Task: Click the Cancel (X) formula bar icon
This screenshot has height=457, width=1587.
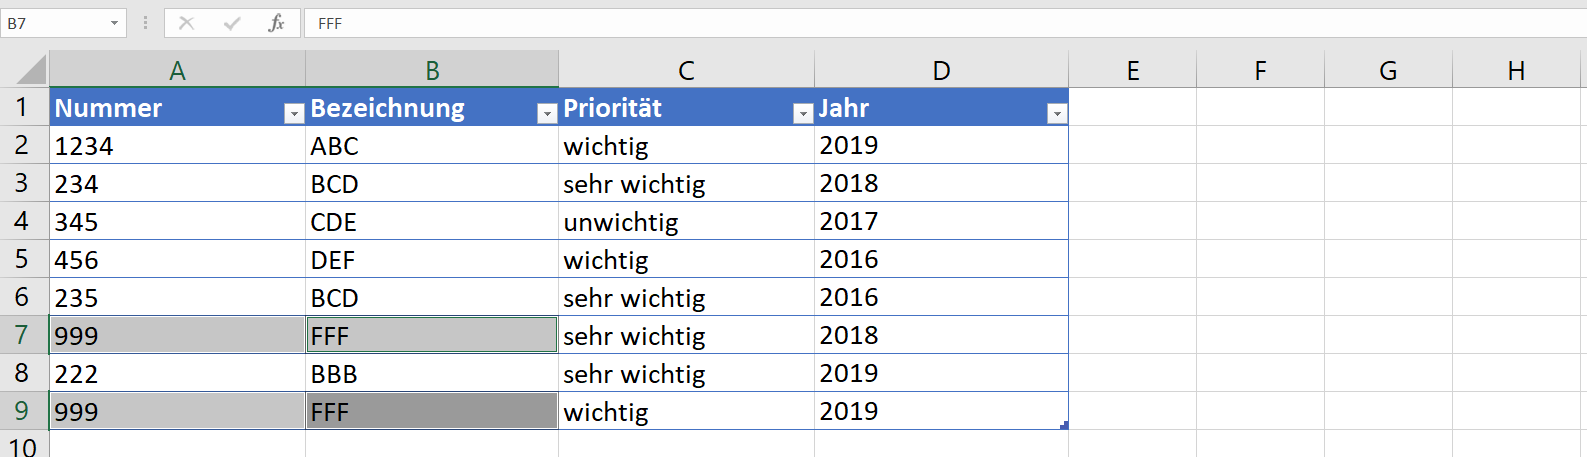Action: pyautogui.click(x=187, y=23)
